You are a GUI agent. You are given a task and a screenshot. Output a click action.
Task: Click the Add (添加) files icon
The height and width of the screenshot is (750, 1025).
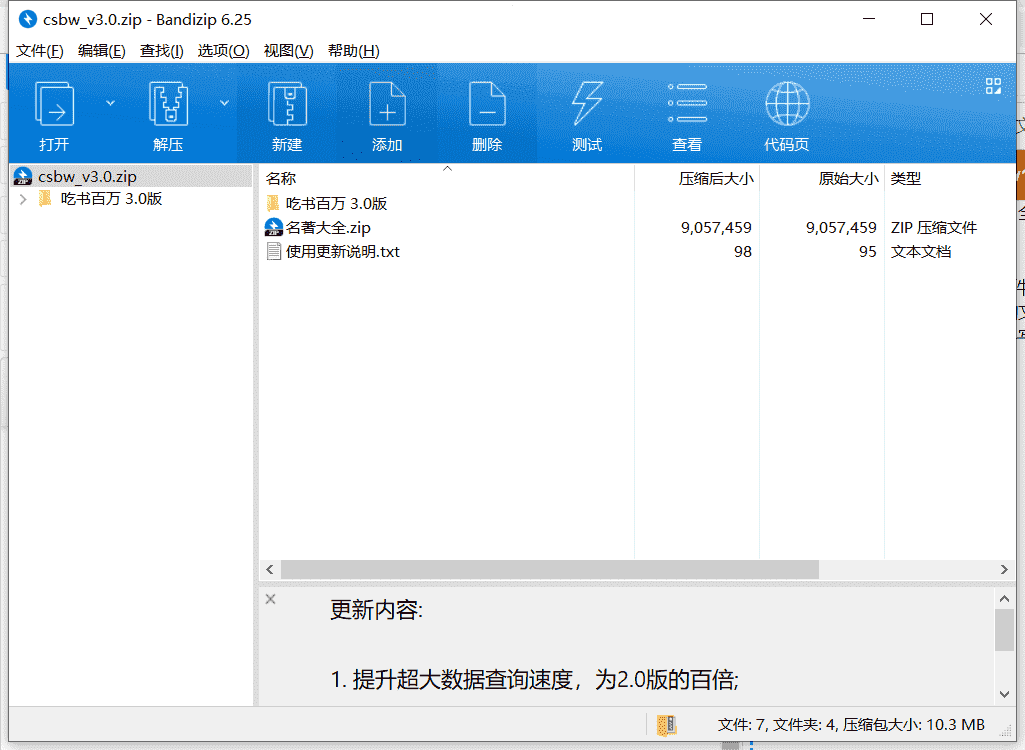coord(387,104)
